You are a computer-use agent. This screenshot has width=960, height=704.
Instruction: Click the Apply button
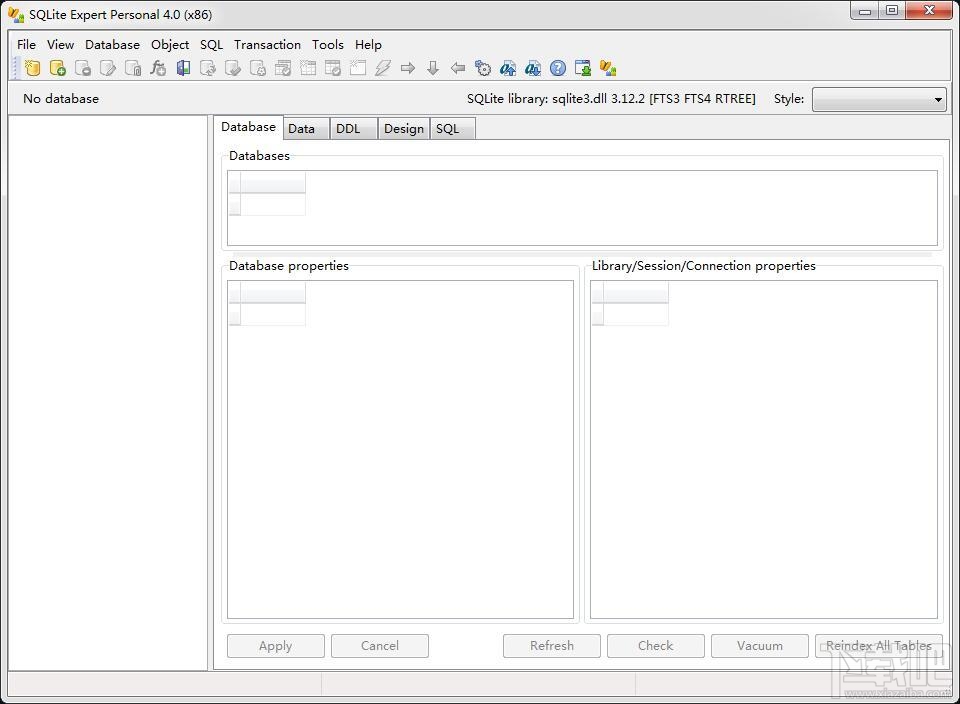click(x=276, y=646)
